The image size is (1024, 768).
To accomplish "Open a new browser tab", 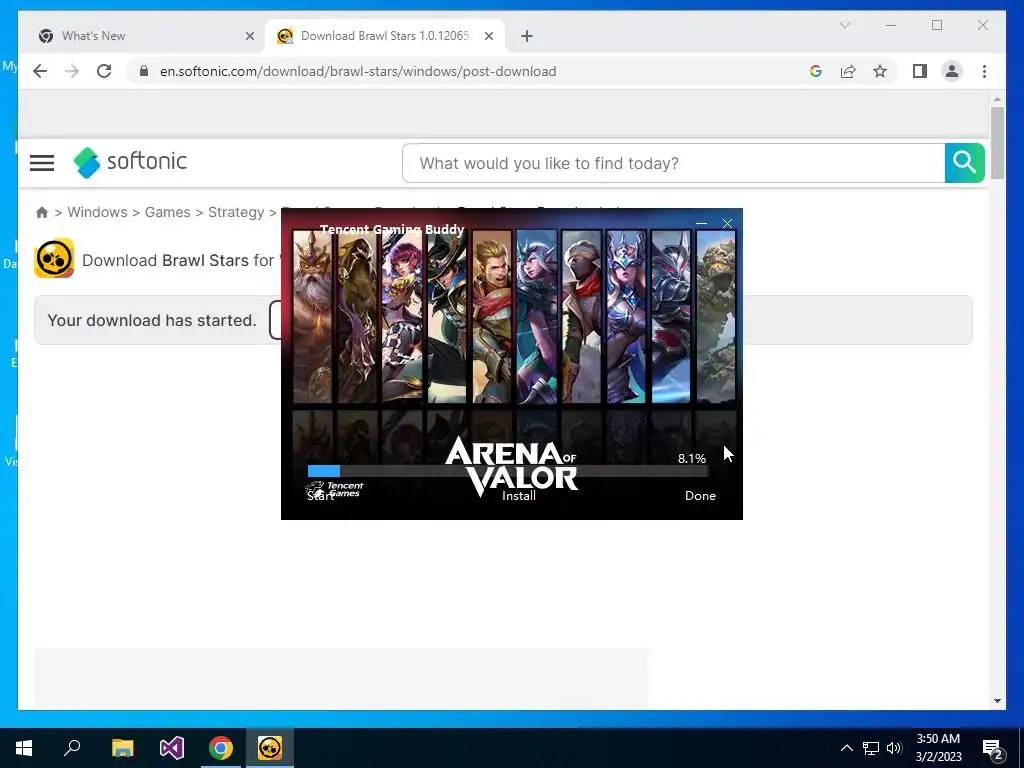I will click(527, 36).
